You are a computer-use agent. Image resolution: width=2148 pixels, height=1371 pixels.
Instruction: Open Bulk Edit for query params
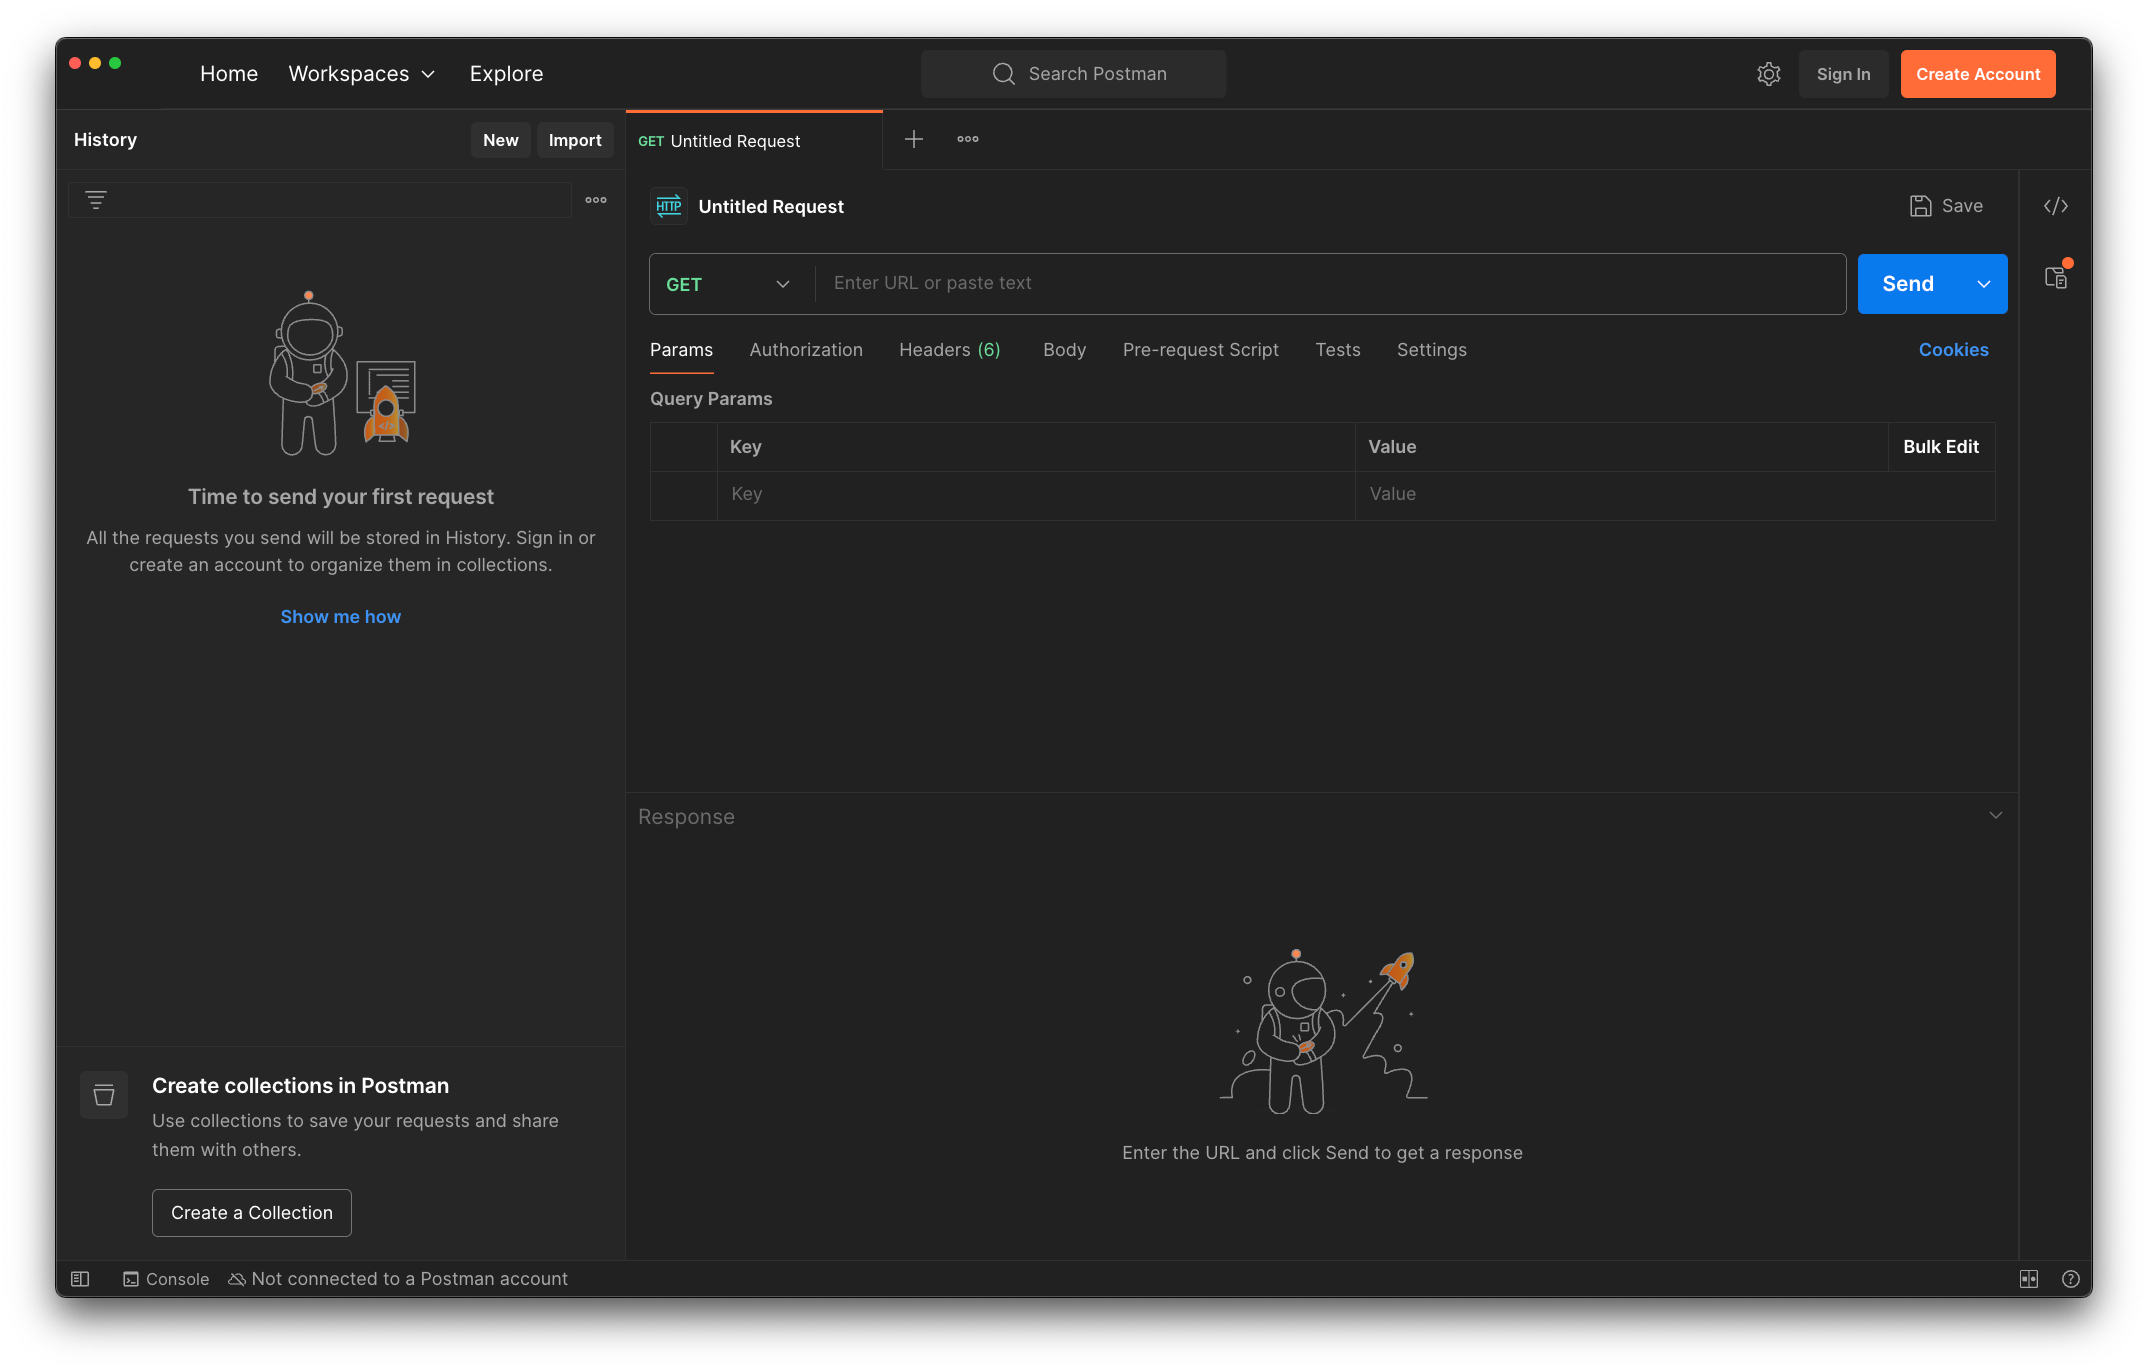pos(1940,447)
